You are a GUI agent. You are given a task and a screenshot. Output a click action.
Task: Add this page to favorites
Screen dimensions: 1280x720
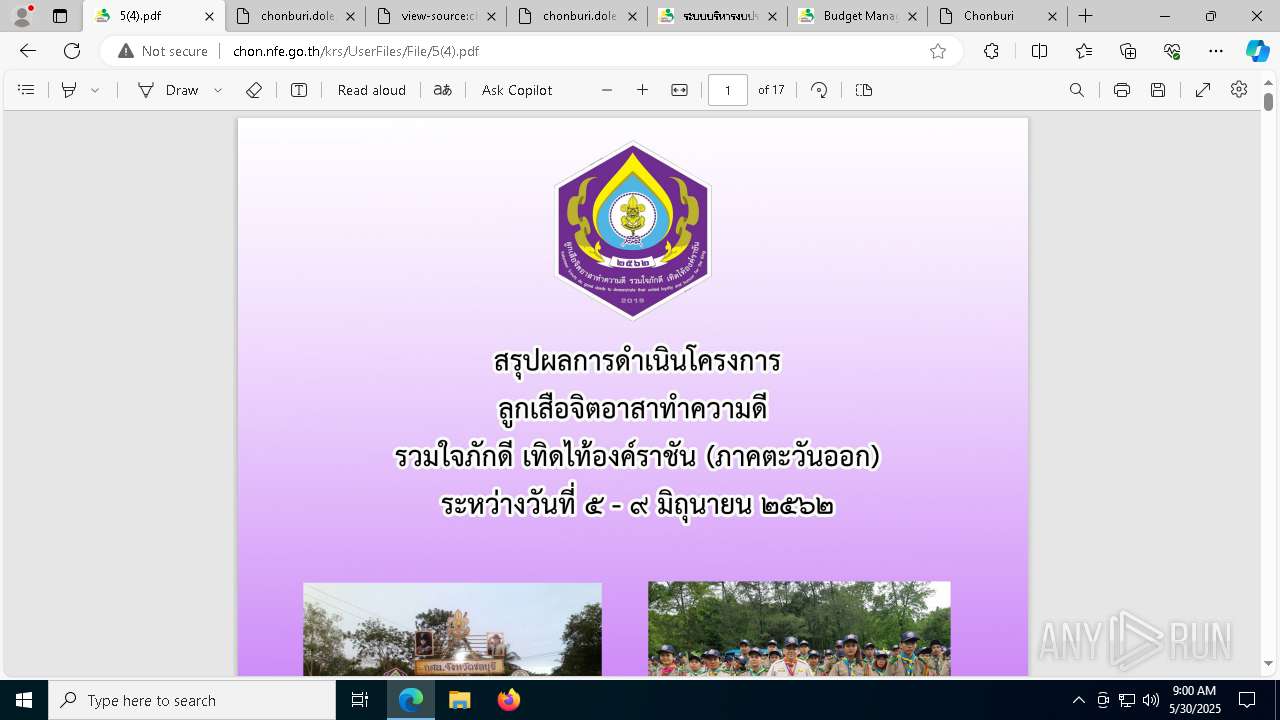tap(938, 51)
